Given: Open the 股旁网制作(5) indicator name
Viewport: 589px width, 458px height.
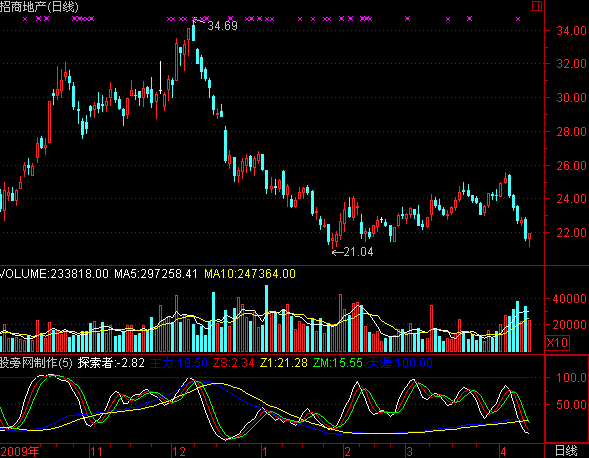Looking at the screenshot, I should [36, 363].
